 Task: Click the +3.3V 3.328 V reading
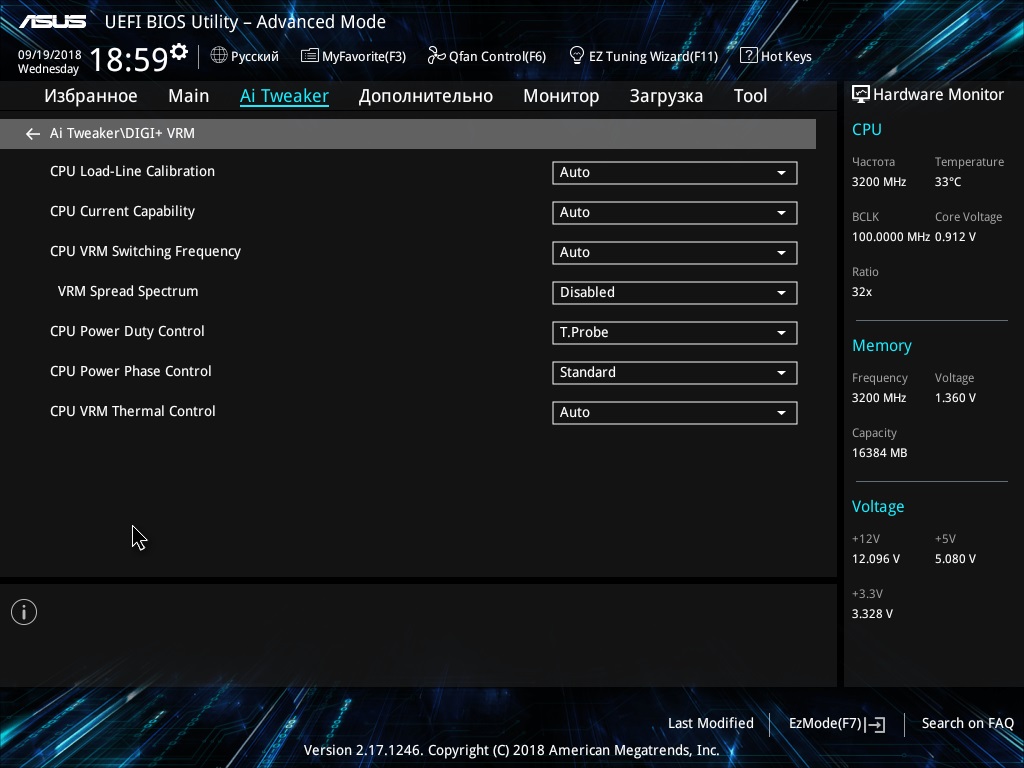[872, 614]
